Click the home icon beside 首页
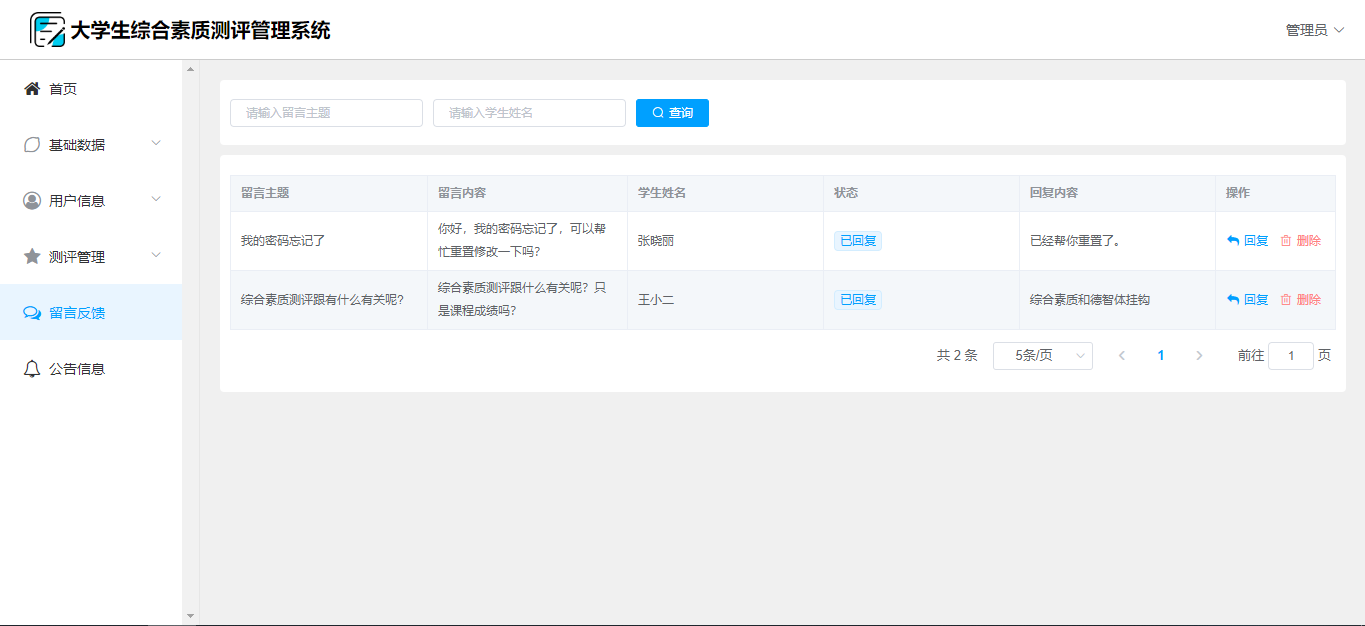Screen dimensions: 1365x626 click(x=32, y=89)
